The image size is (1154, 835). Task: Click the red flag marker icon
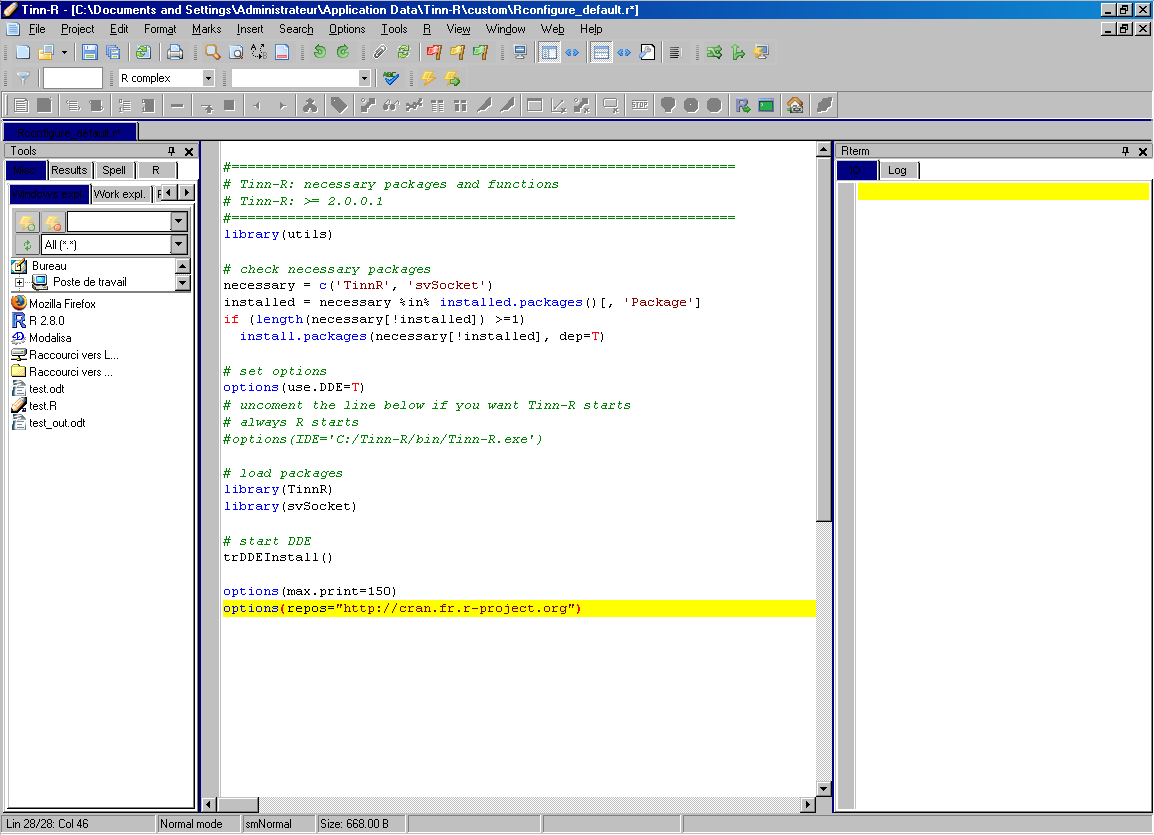tap(434, 52)
